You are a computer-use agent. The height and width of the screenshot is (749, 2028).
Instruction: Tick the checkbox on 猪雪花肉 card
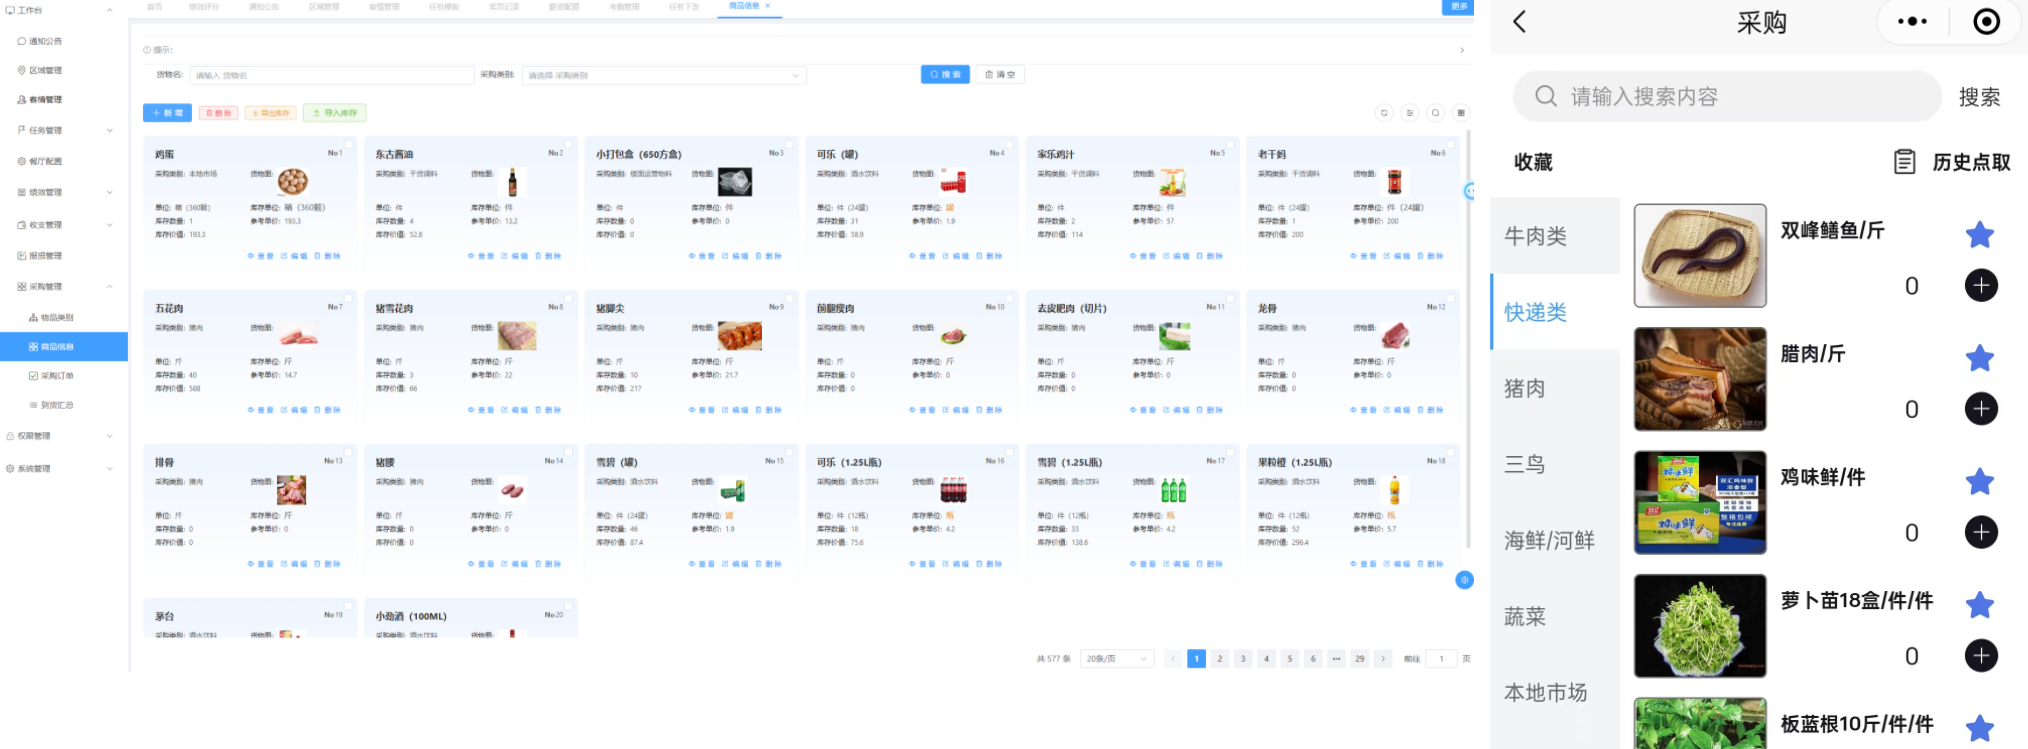(x=568, y=299)
